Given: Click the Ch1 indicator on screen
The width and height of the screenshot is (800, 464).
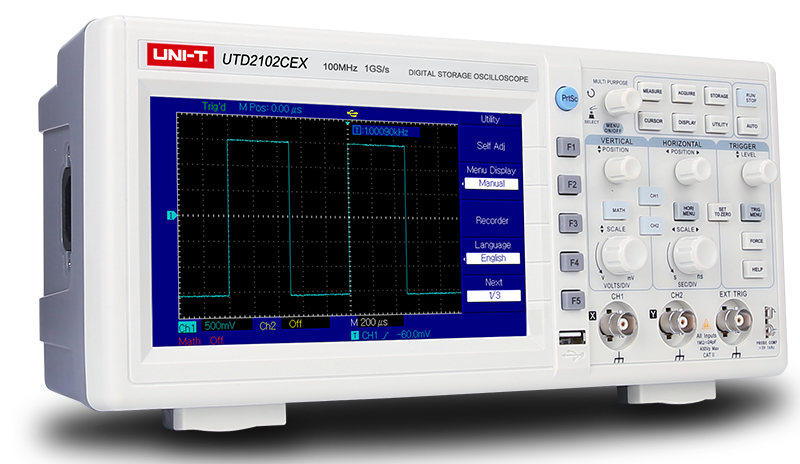Looking at the screenshot, I should click(187, 328).
